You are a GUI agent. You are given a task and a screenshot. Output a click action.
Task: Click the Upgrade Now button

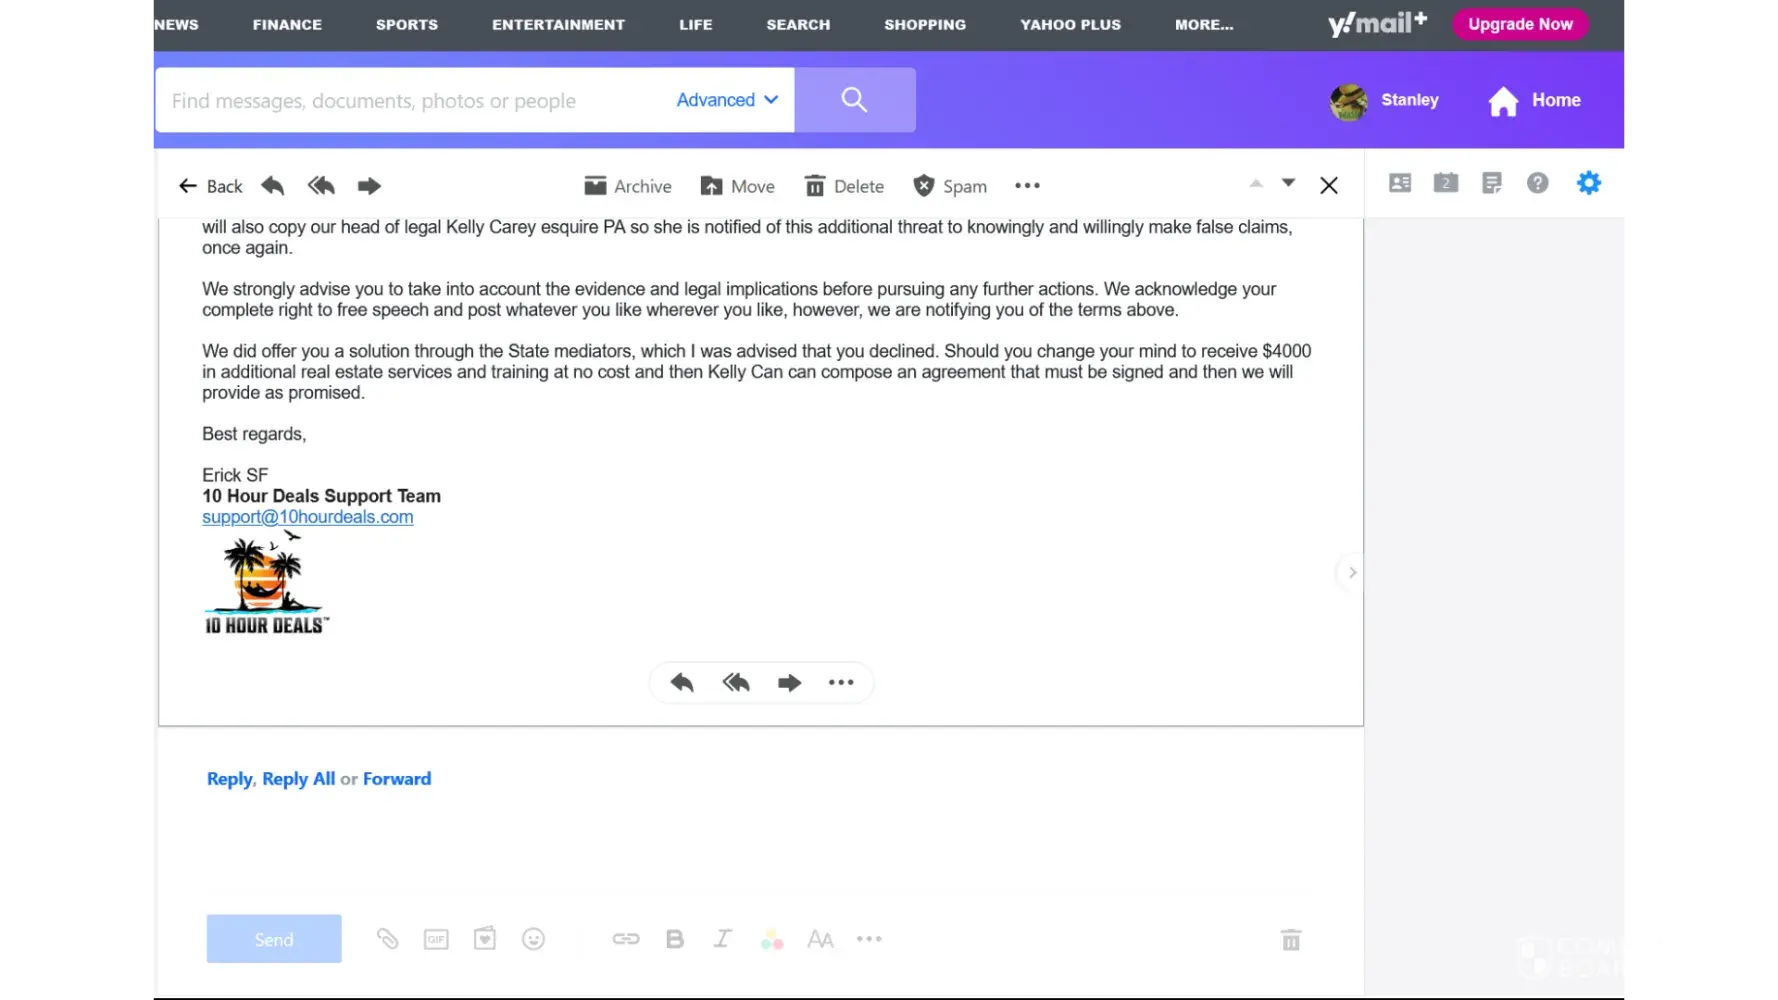click(1520, 24)
